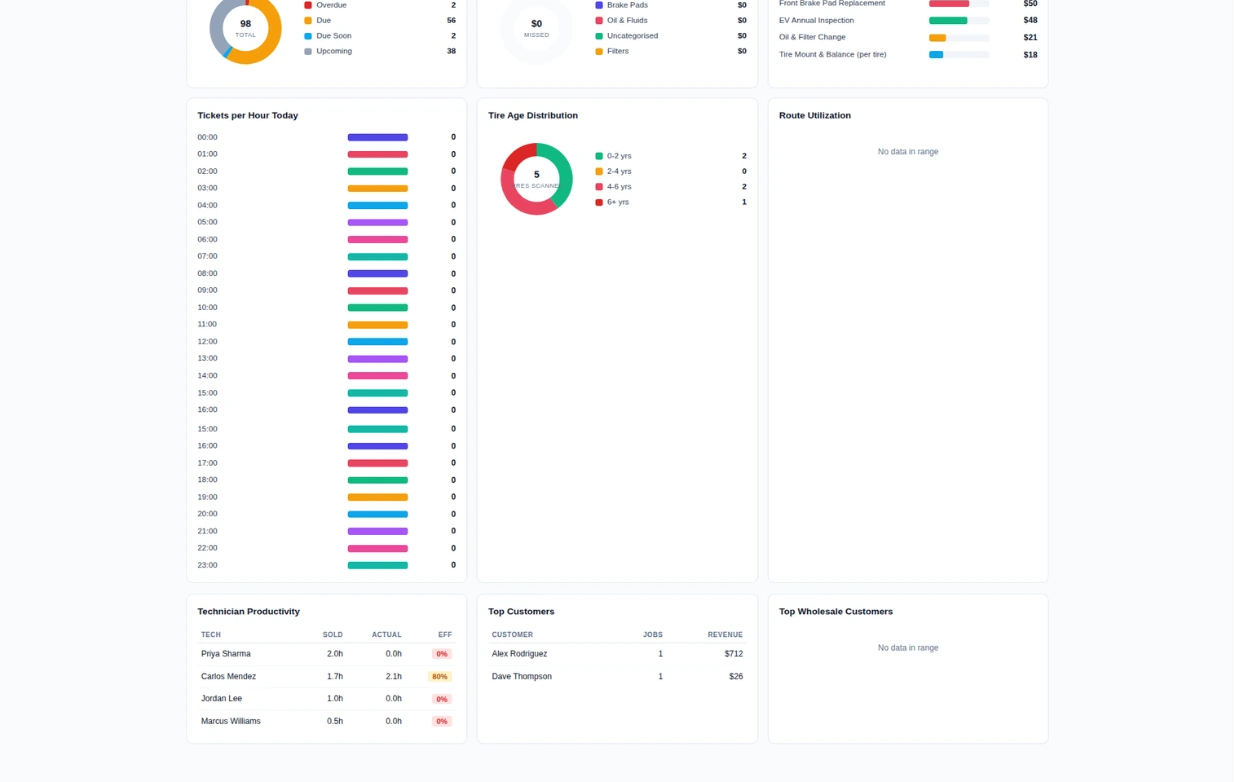Image resolution: width=1235 pixels, height=782 pixels.
Task: Click Carlos Mendez's 2.1h actual hours
Action: click(x=394, y=677)
